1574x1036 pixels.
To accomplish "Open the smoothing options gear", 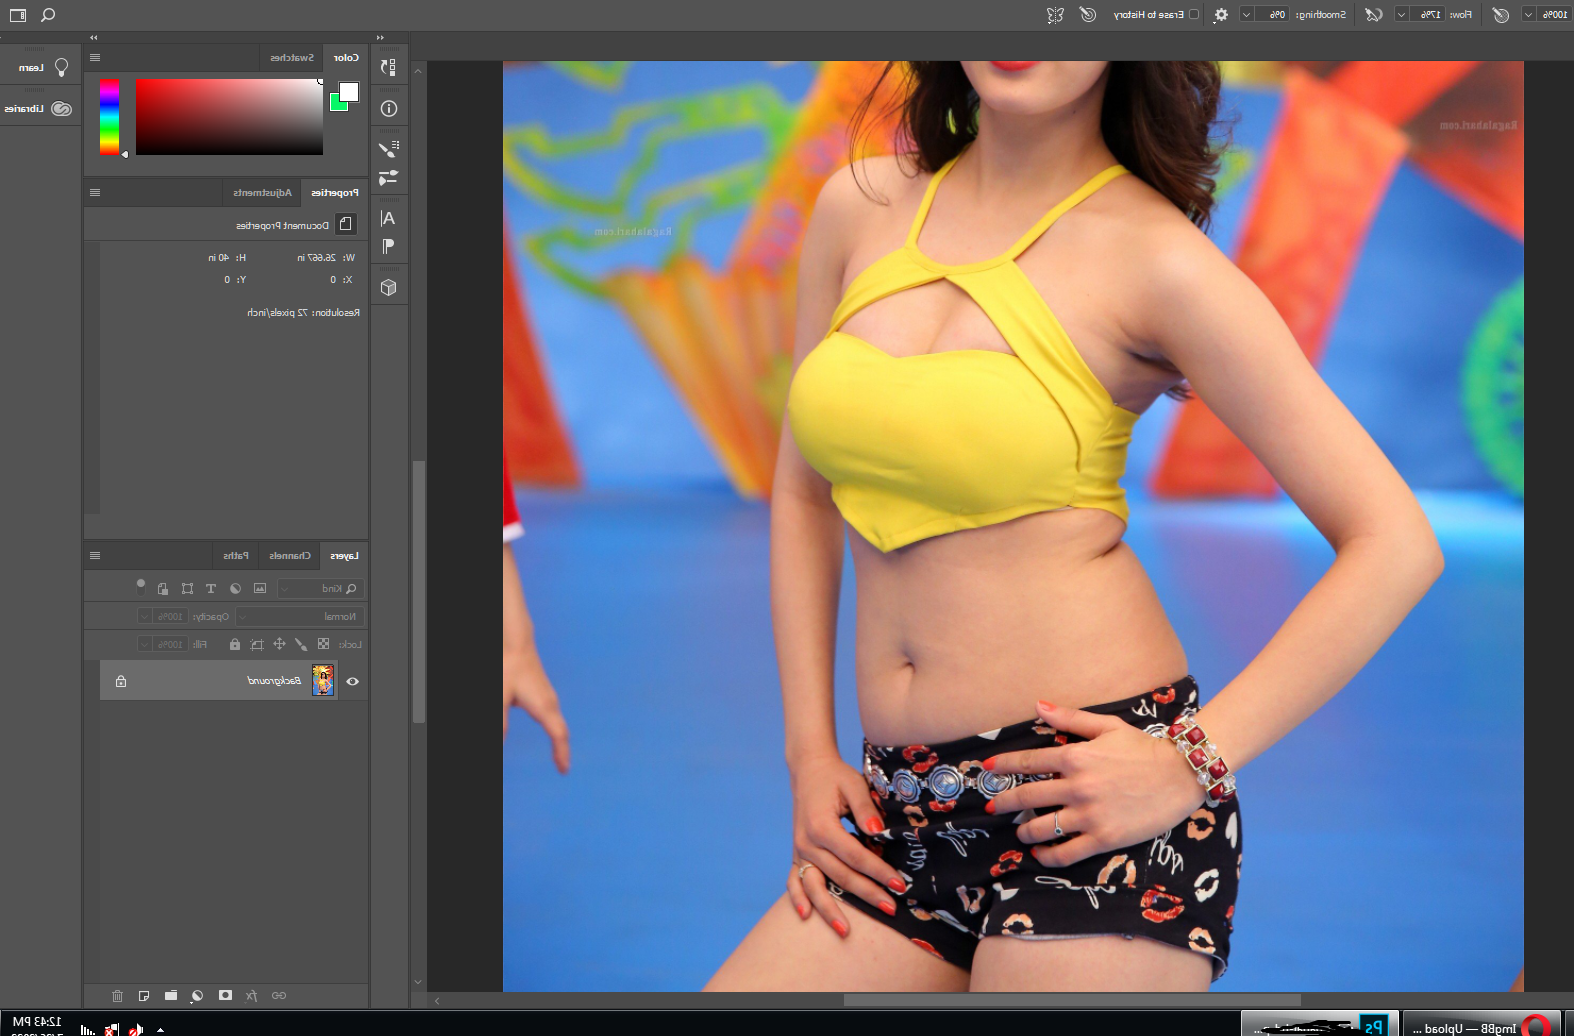I will coord(1221,15).
